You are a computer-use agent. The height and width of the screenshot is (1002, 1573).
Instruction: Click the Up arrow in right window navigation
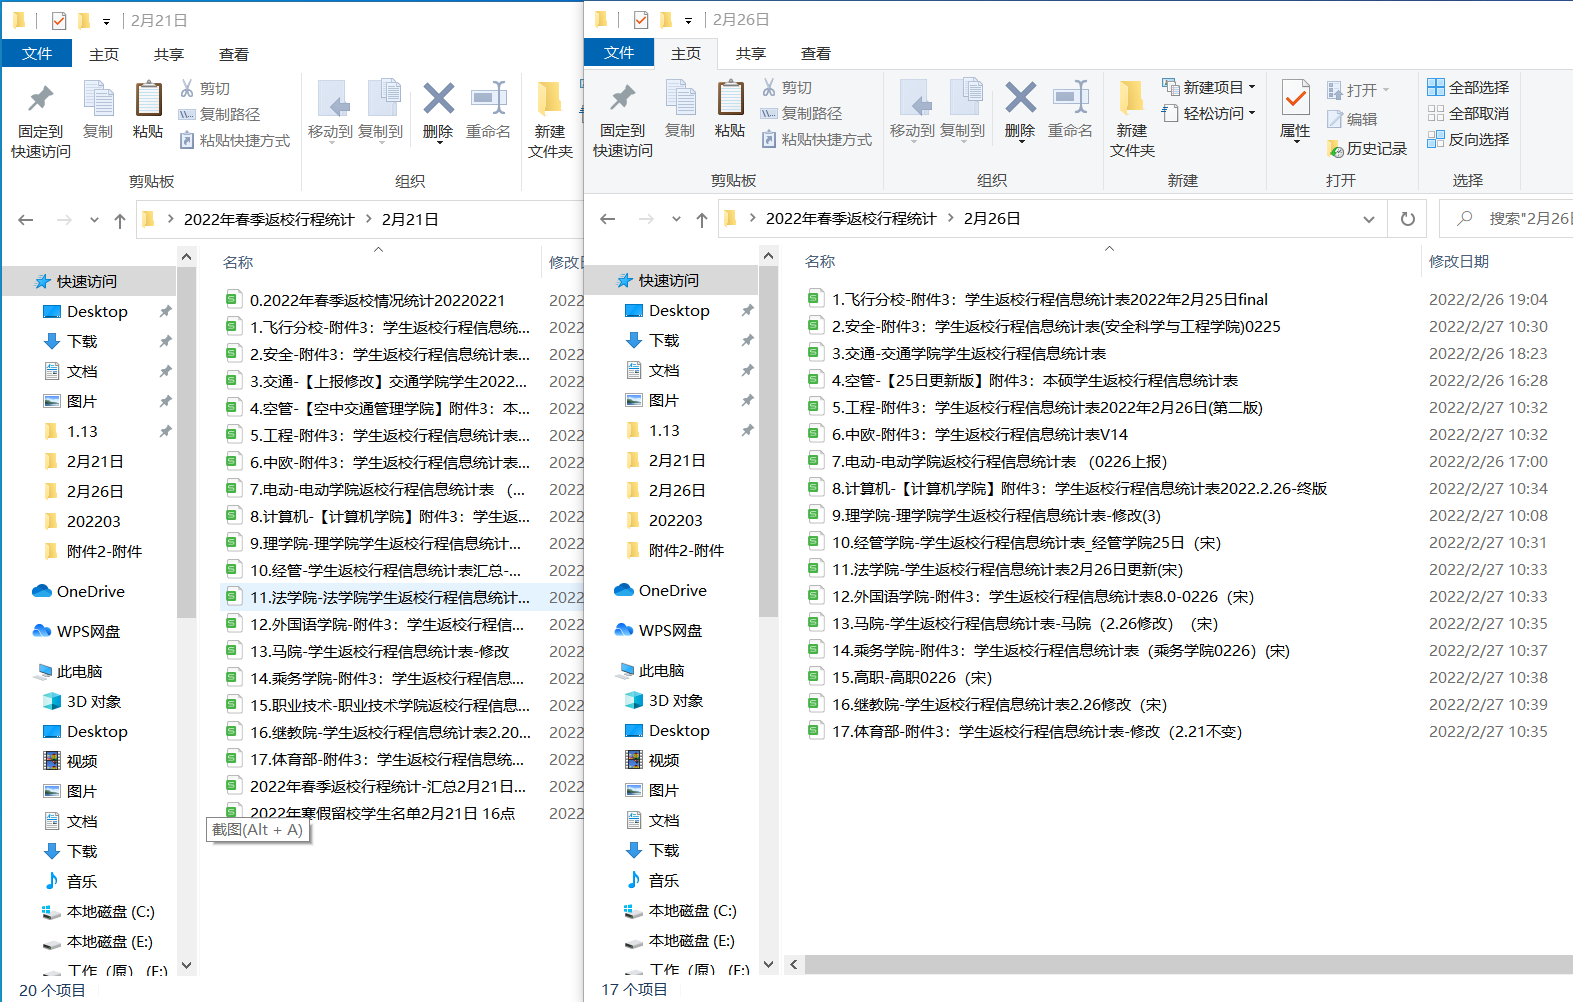(x=702, y=219)
